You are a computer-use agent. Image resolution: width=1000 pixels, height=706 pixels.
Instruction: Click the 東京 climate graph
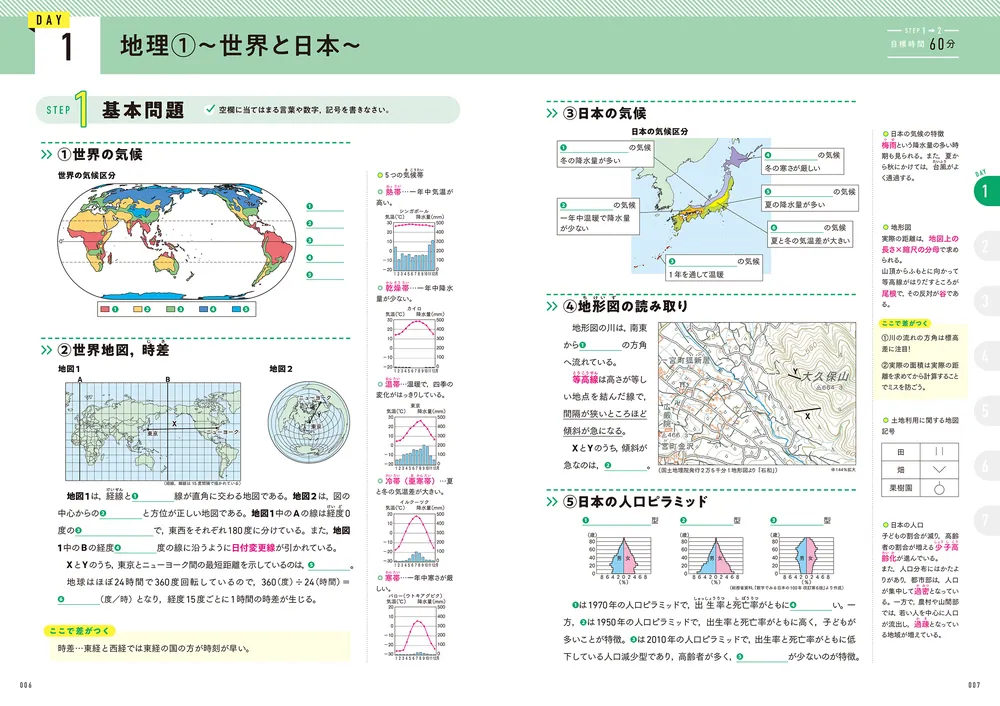pos(415,437)
